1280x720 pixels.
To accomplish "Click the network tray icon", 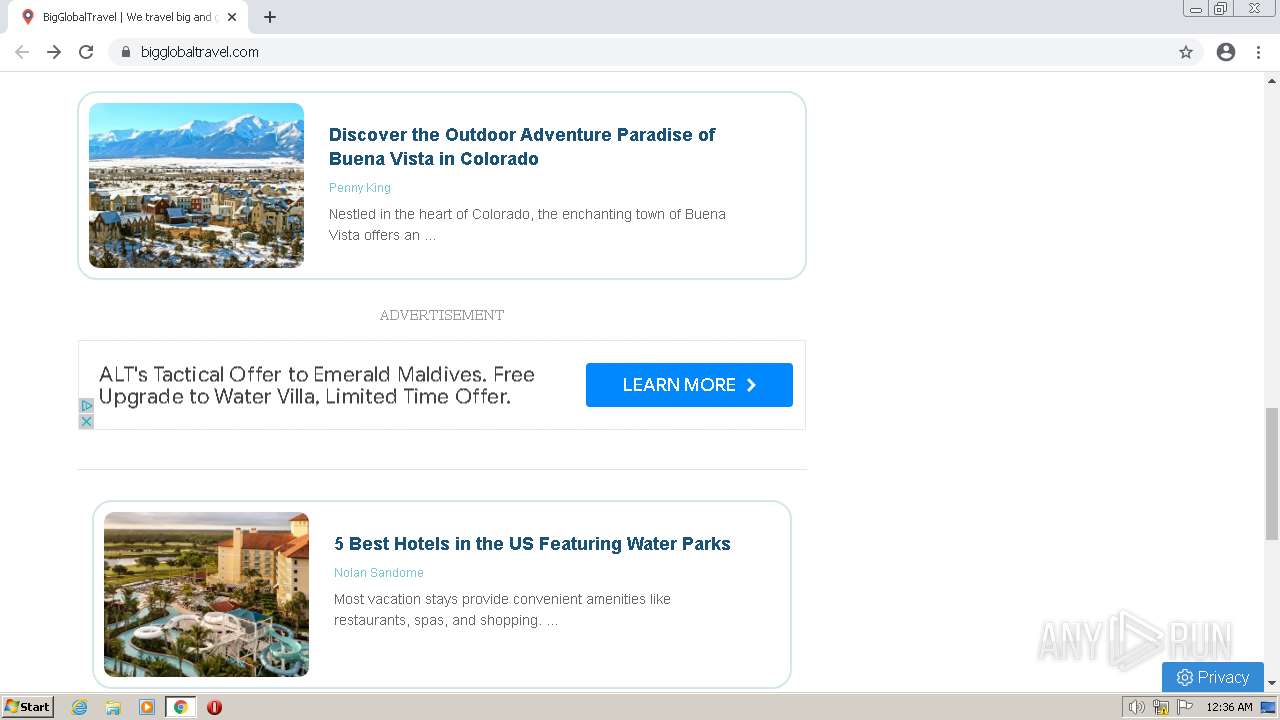I will tap(1161, 707).
